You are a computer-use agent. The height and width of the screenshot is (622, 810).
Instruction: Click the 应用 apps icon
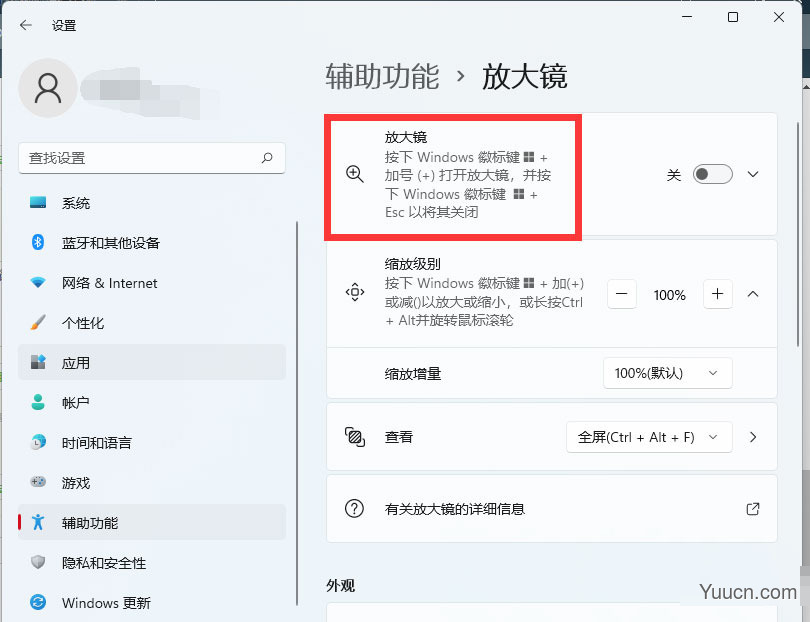coord(38,362)
